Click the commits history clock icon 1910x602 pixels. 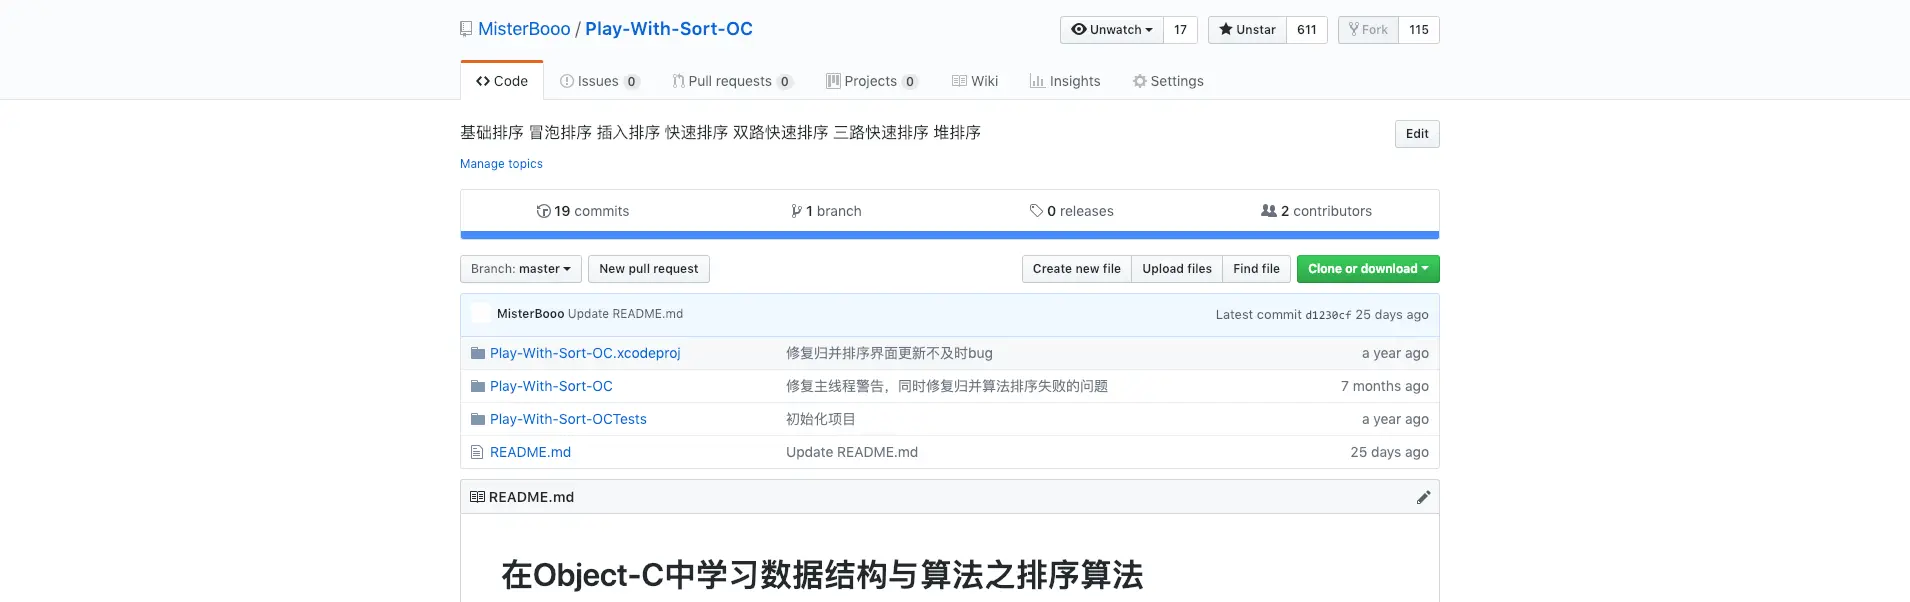[543, 211]
